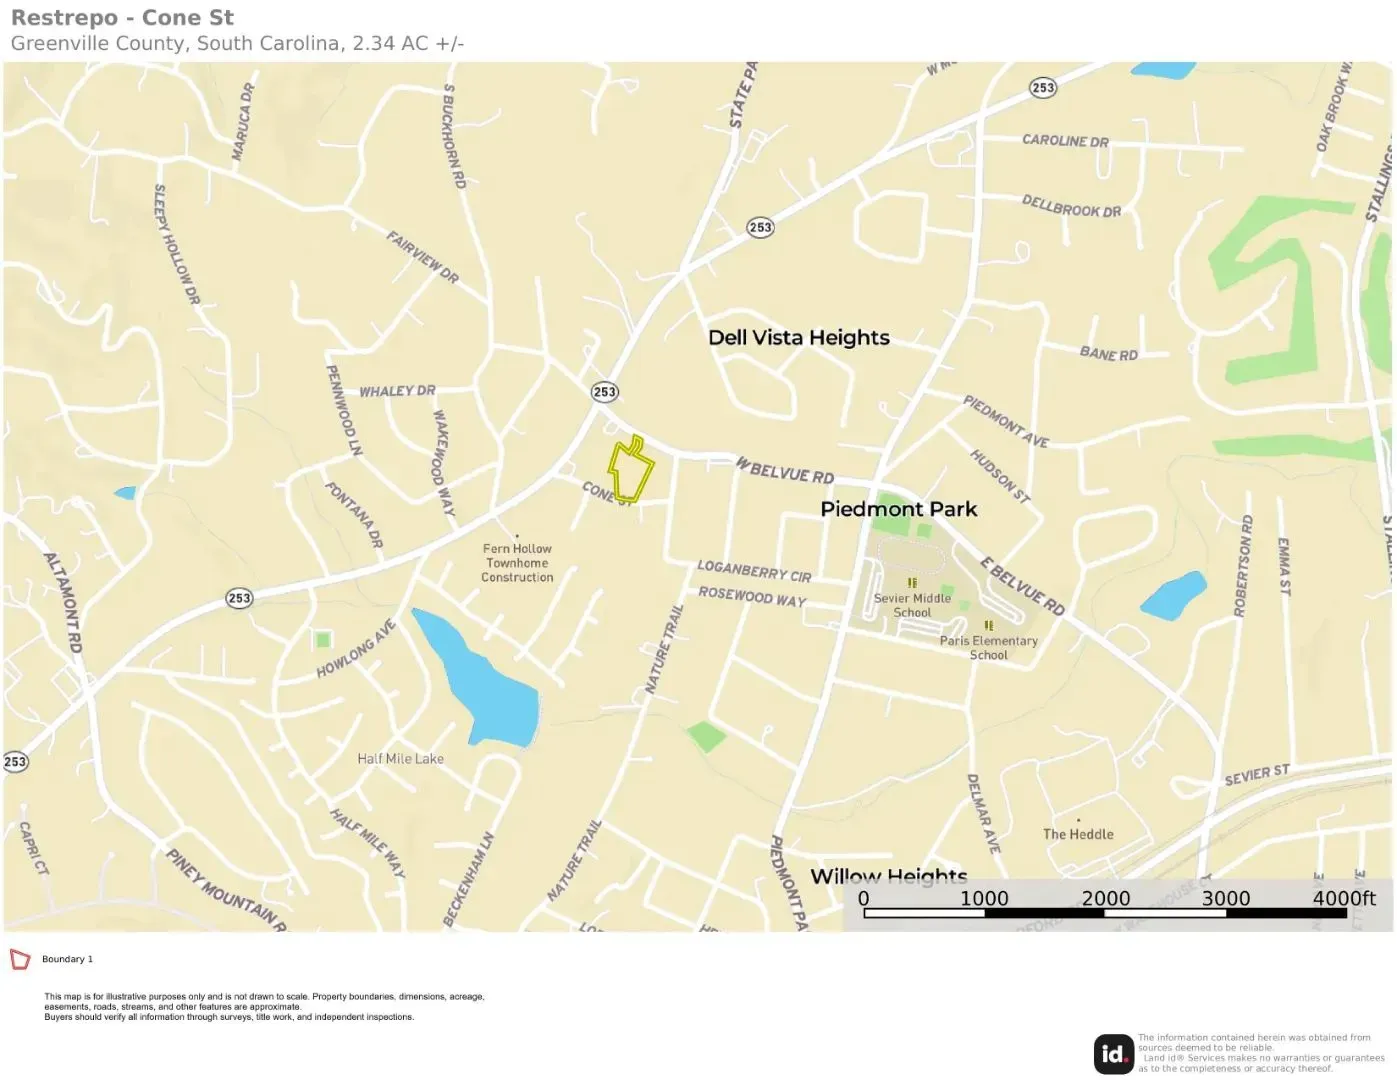
Task: Click the Sevier Middle School marker icon
Action: [x=912, y=583]
